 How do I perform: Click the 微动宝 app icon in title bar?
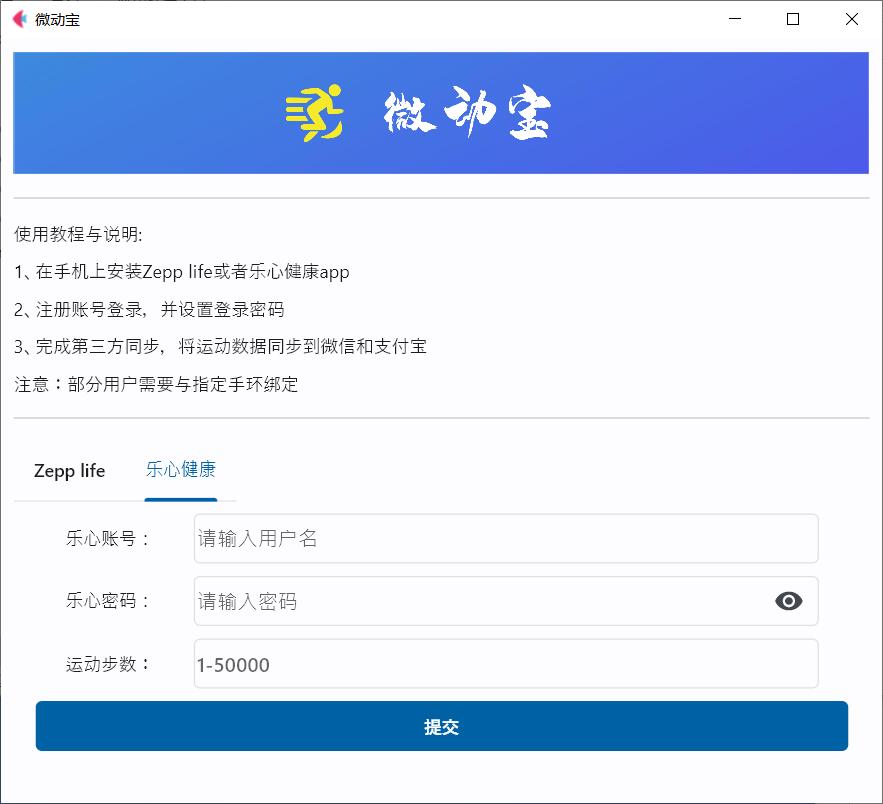coord(20,19)
